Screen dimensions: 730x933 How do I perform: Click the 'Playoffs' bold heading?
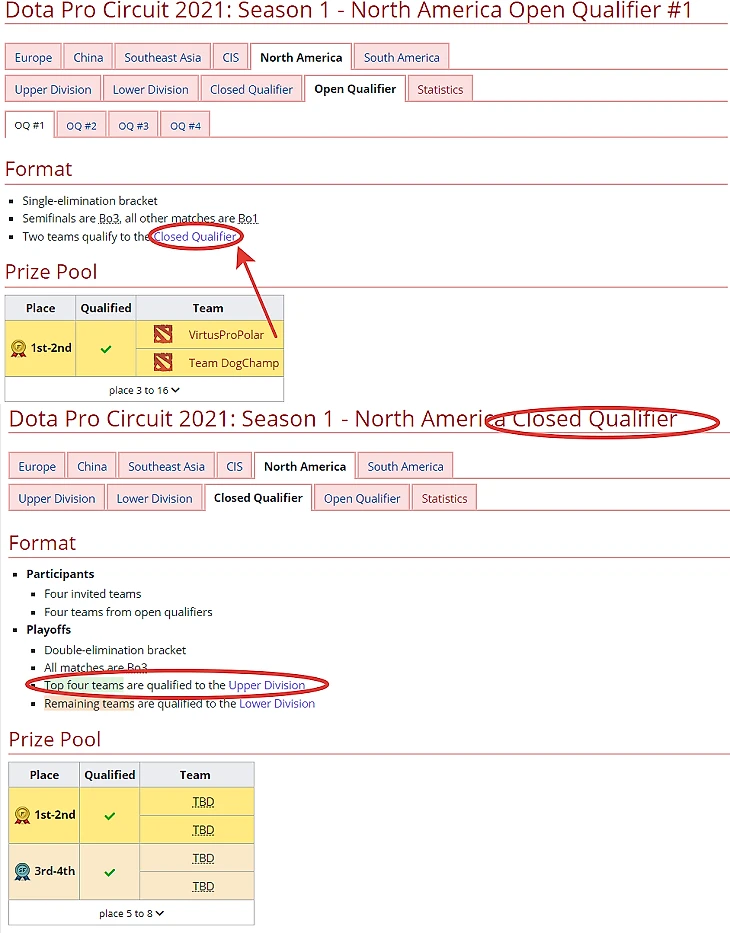point(49,630)
